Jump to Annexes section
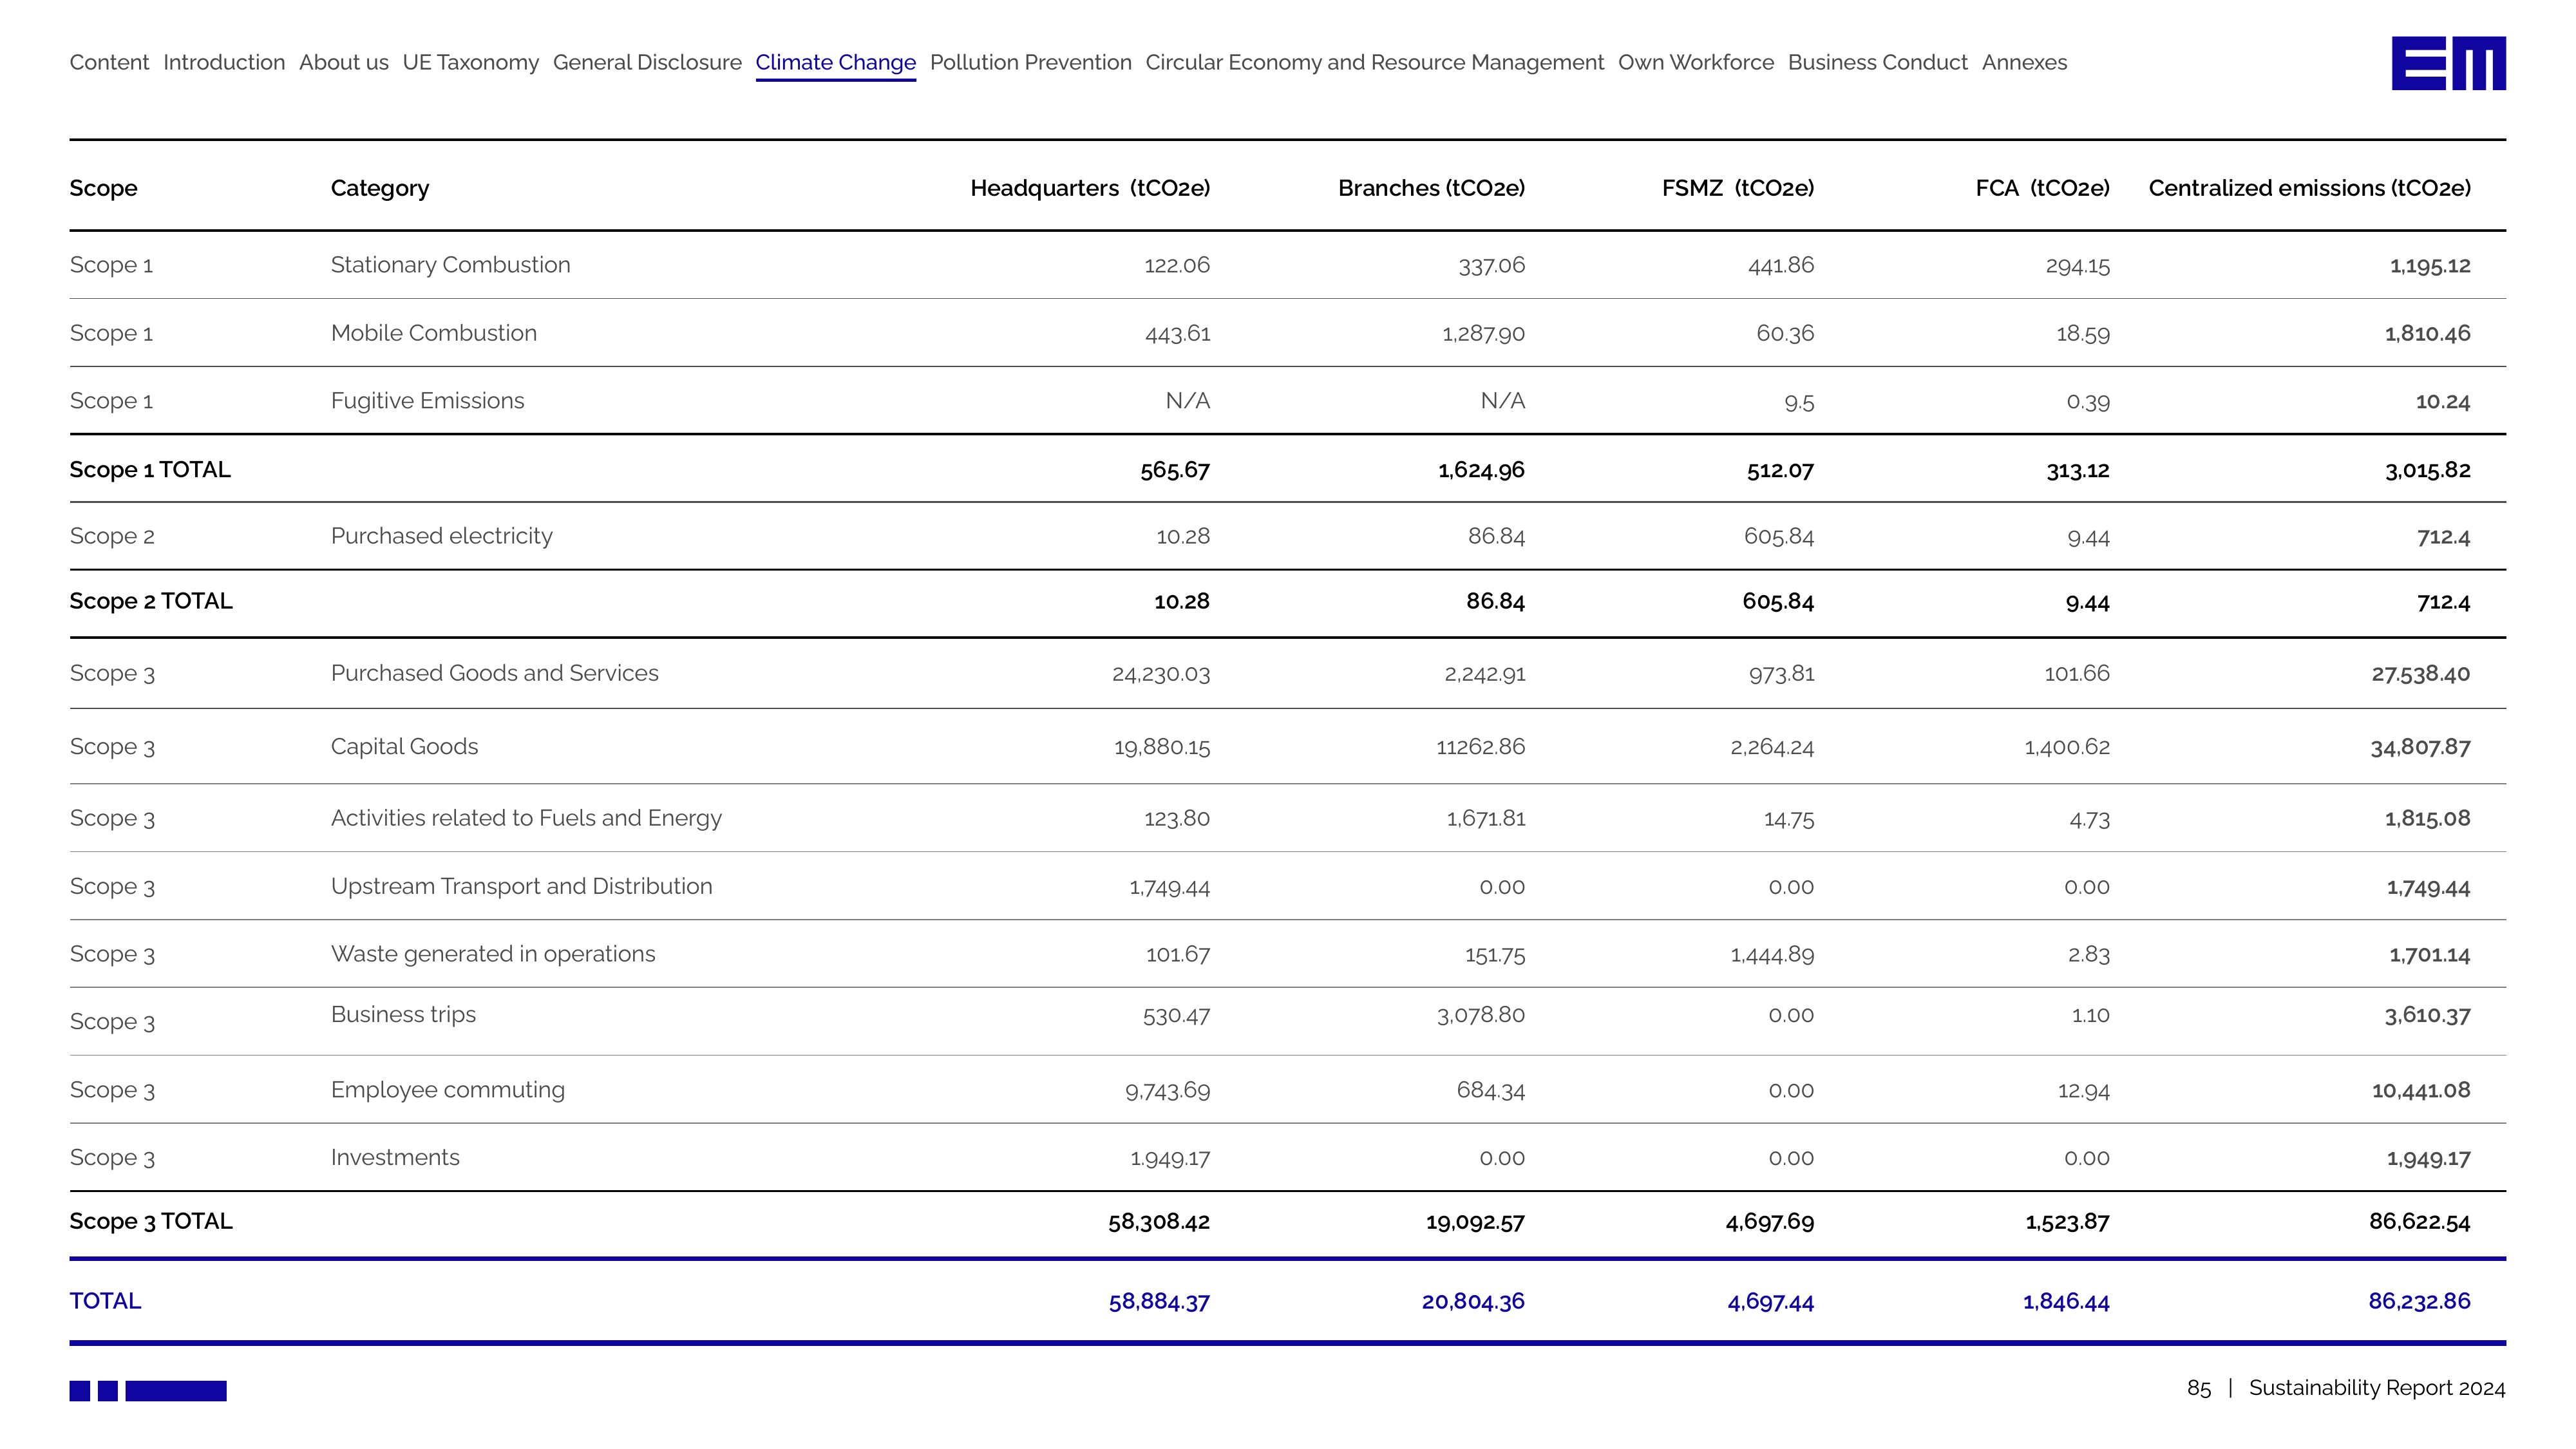This screenshot has height=1449, width=2576. pos(2025,62)
